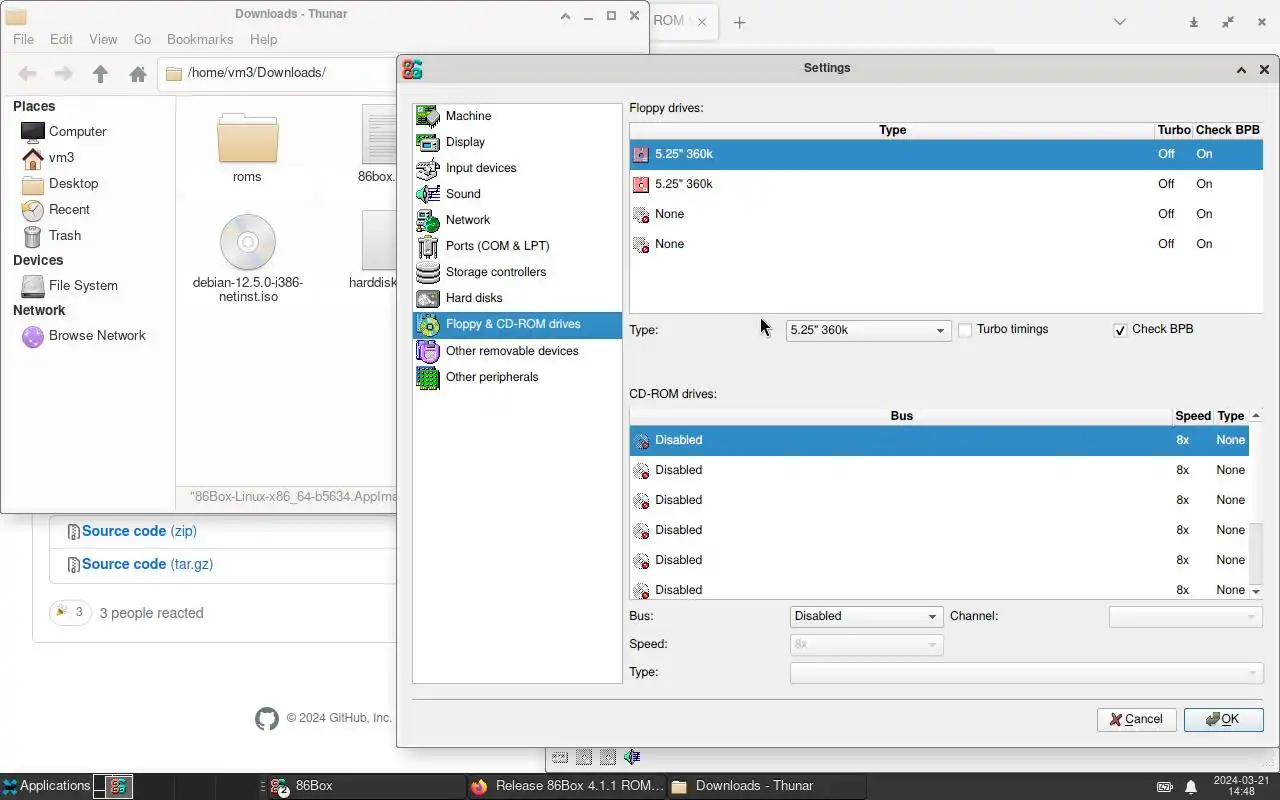Select the highlighted 5.25" 360k floppy row
This screenshot has width=1280, height=800.
pos(946,154)
